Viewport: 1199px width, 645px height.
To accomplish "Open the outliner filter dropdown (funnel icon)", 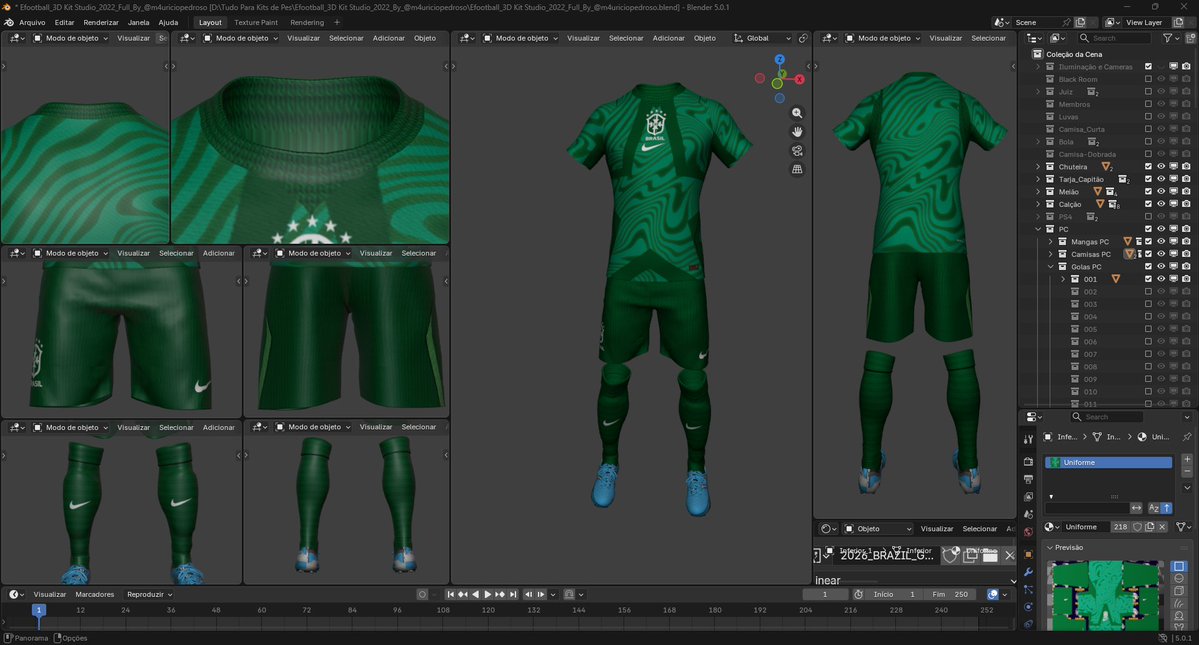I will 1171,38.
